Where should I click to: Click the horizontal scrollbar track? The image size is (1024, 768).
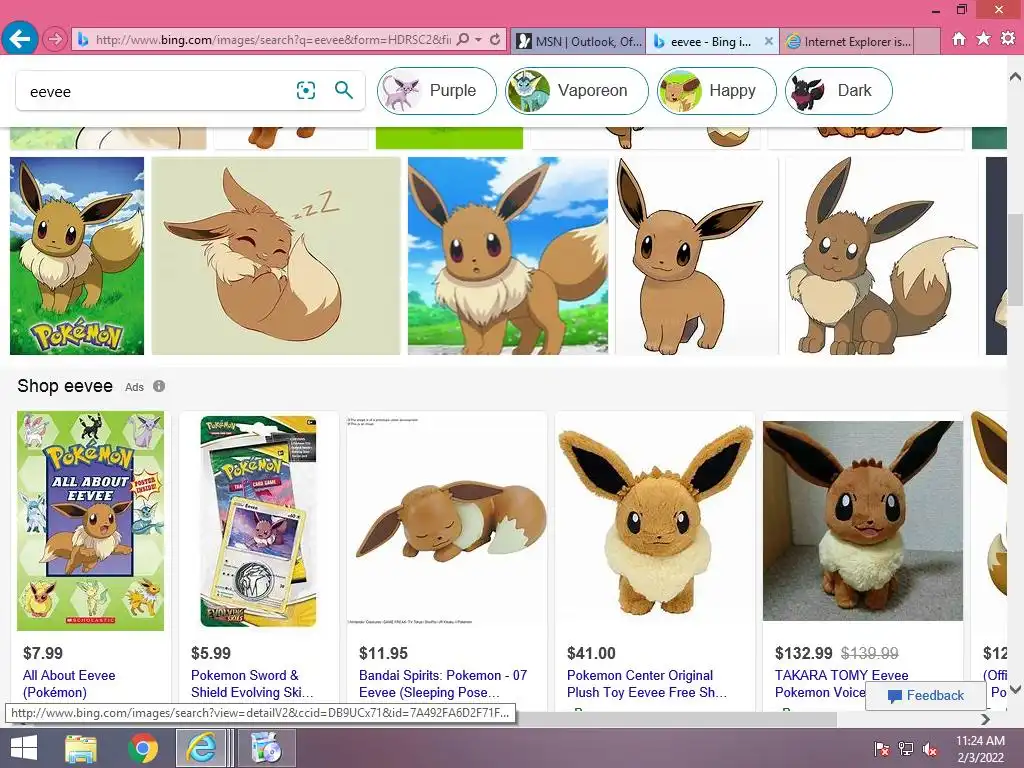[x=908, y=719]
